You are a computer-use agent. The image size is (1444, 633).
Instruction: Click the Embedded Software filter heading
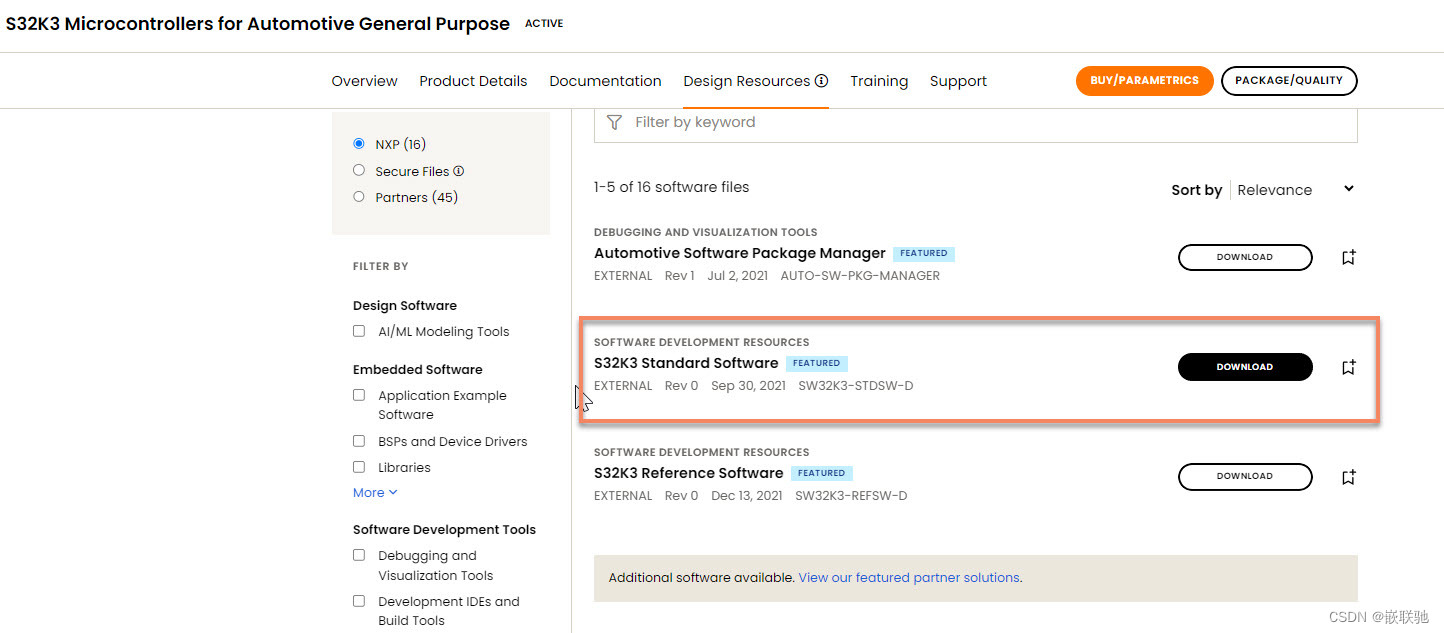tap(418, 370)
